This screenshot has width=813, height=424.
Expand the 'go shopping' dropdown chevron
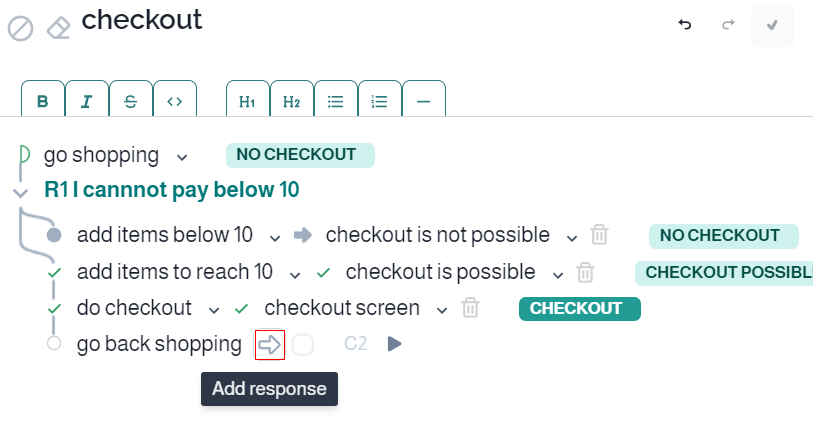pyautogui.click(x=182, y=157)
